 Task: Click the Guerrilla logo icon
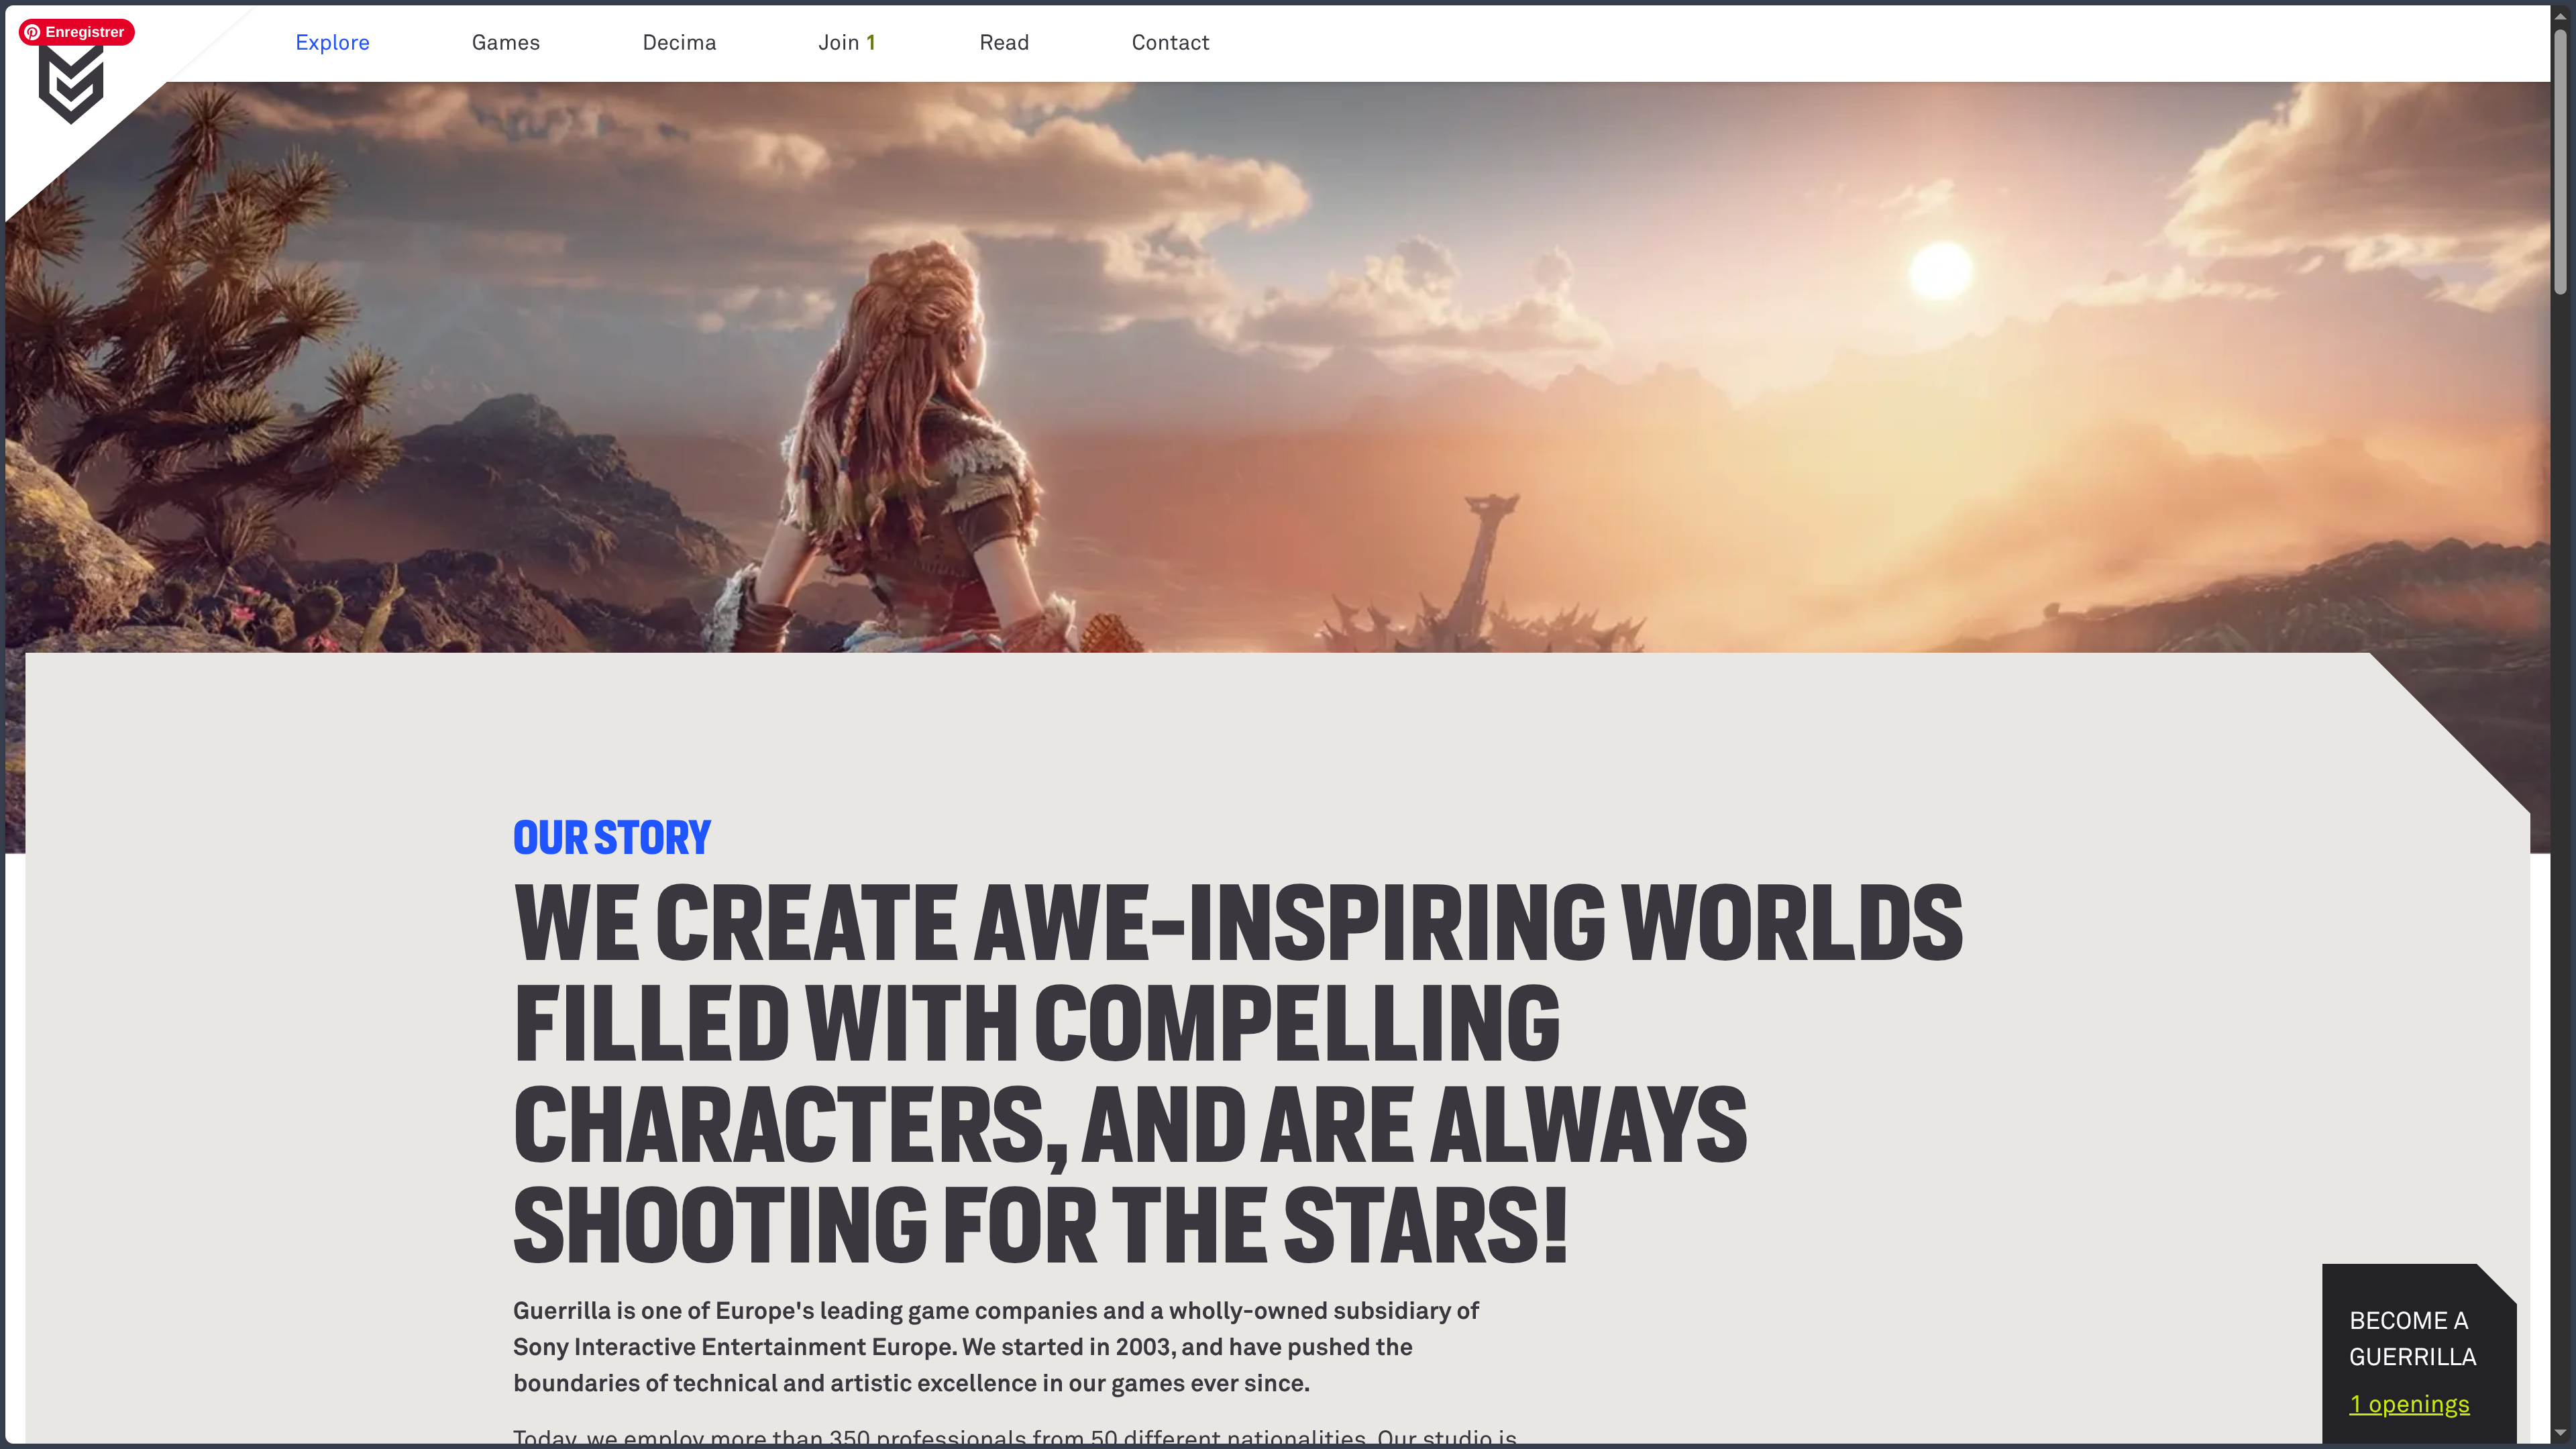(71, 86)
